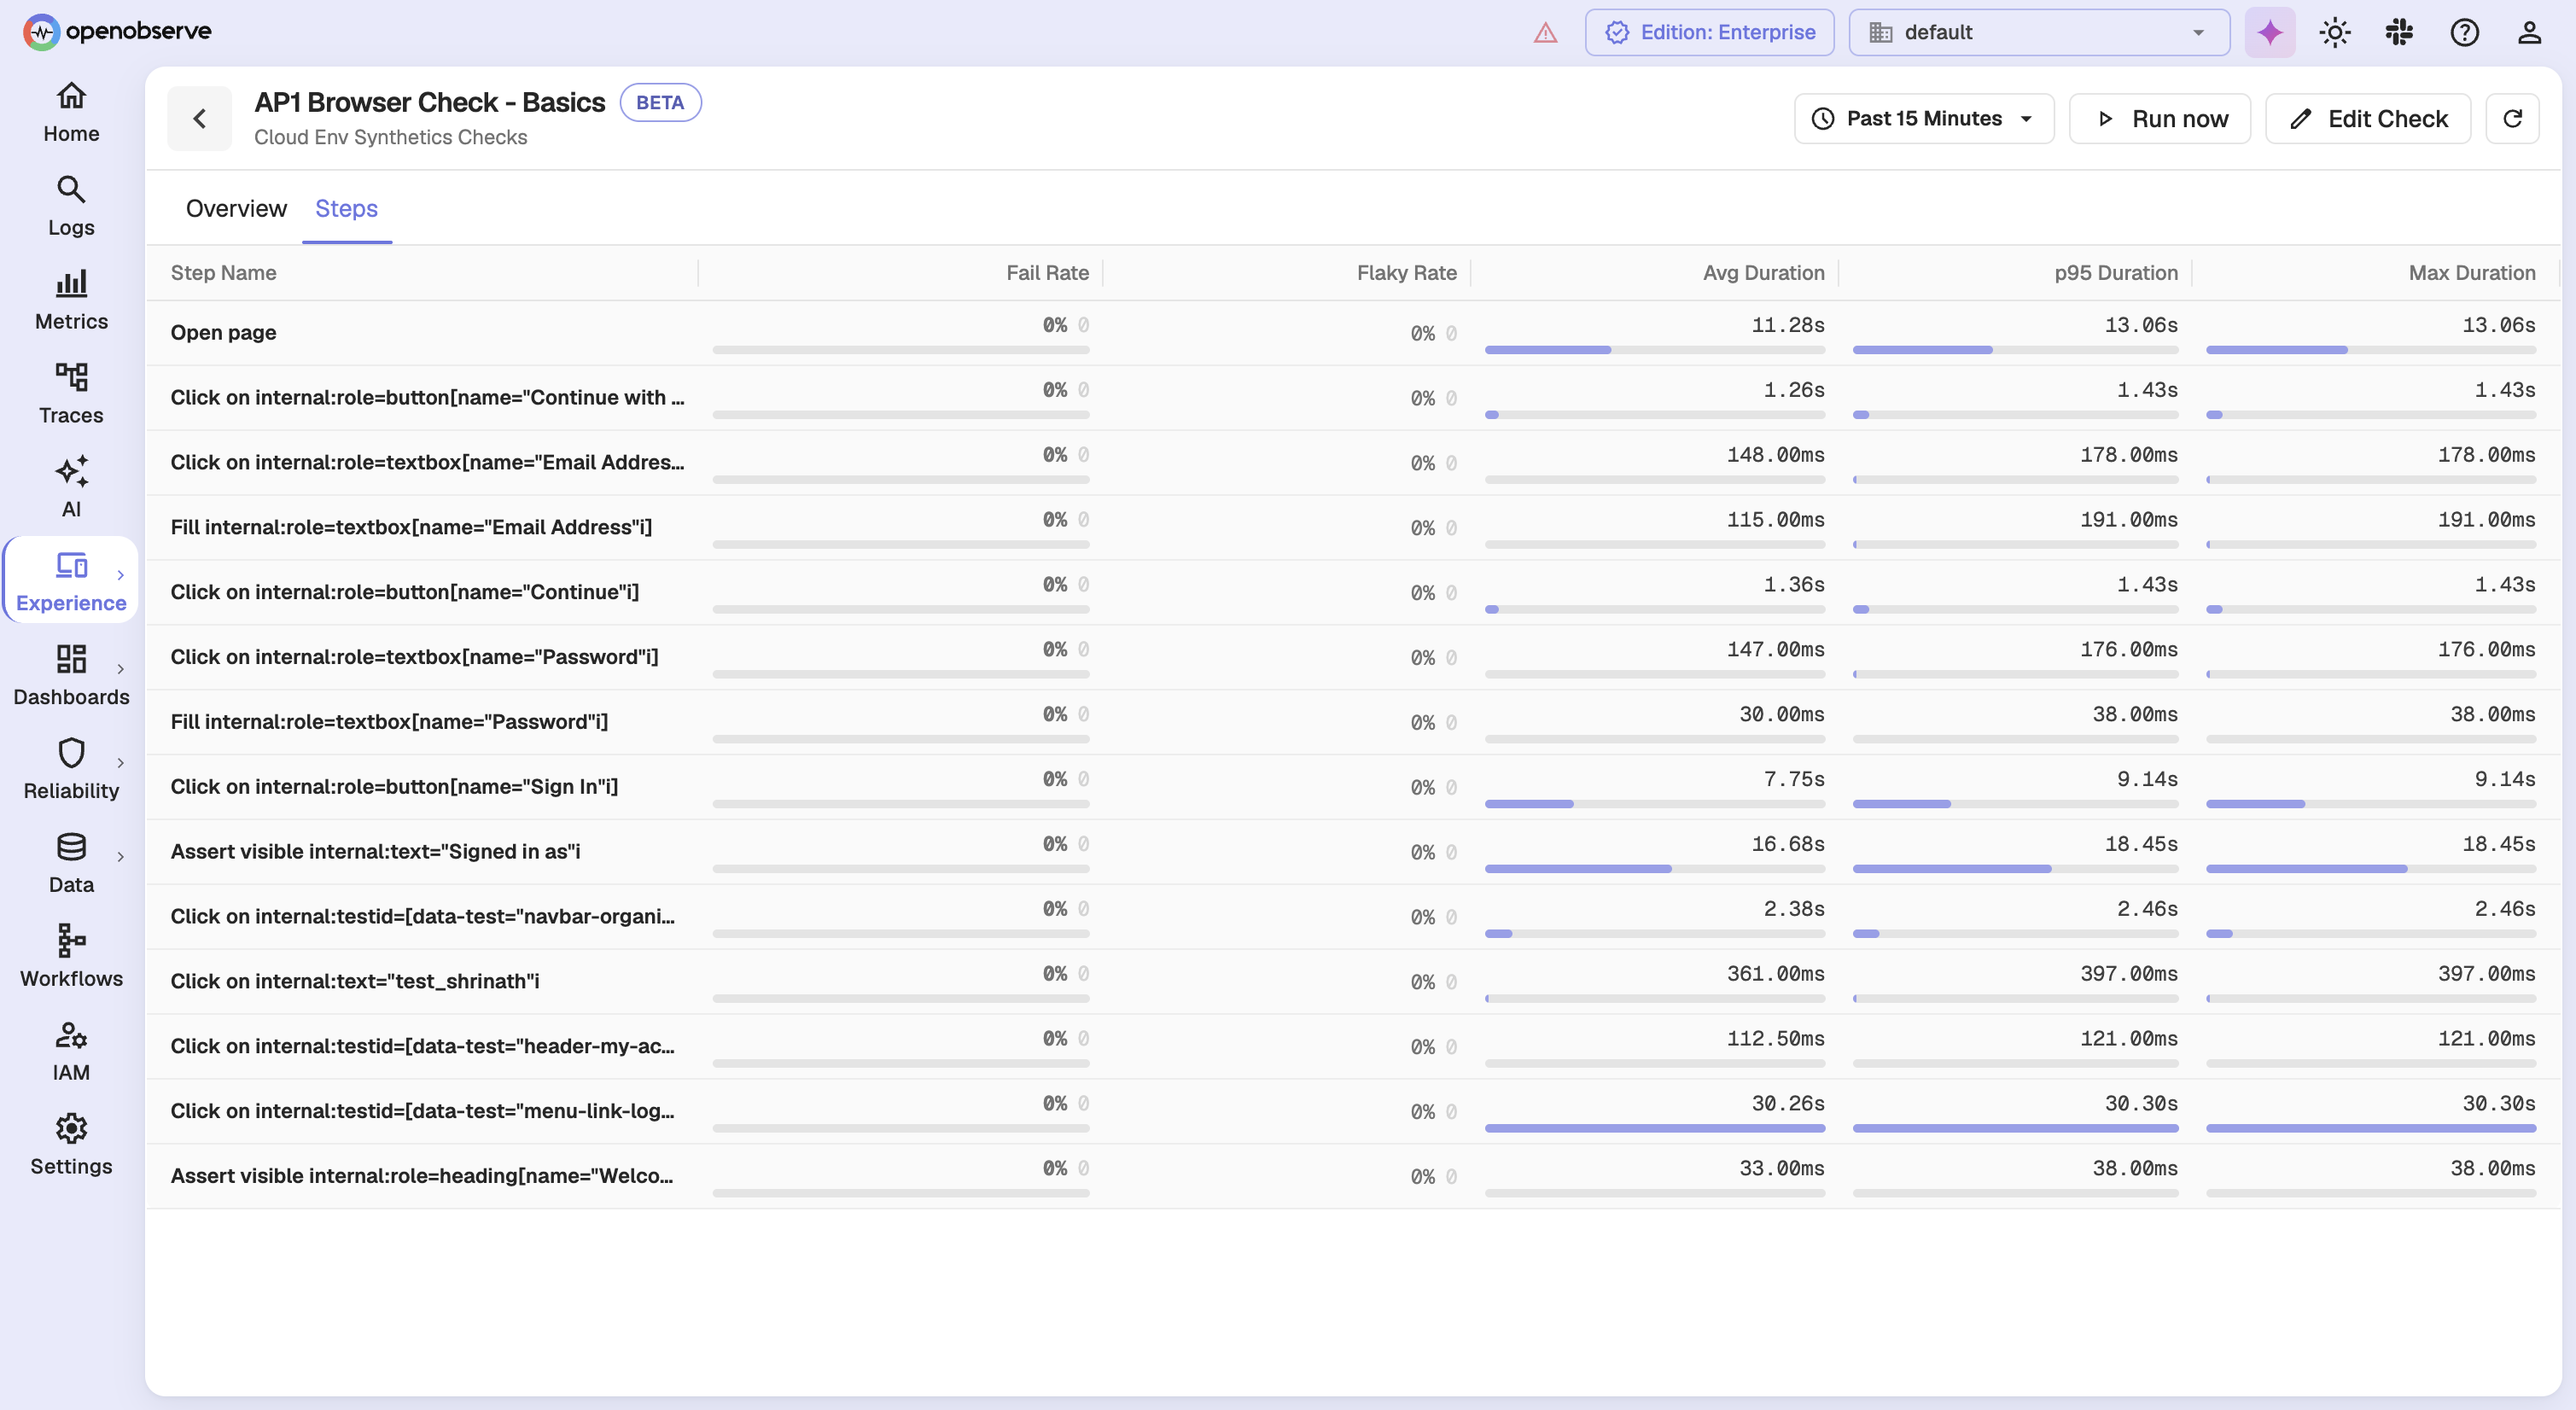This screenshot has height=1410, width=2576.
Task: Select the Assert visible "Signed in as" step
Action: pos(1353,852)
